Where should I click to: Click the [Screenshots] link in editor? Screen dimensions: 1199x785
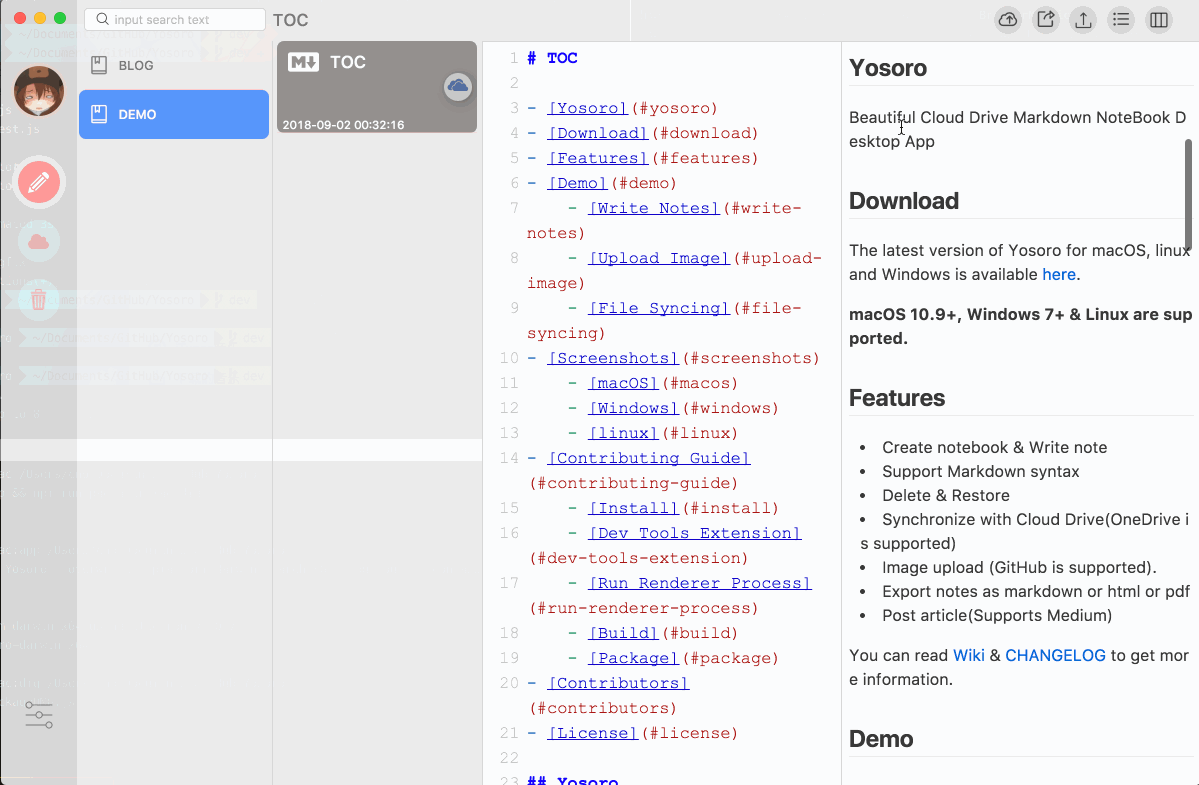(613, 358)
